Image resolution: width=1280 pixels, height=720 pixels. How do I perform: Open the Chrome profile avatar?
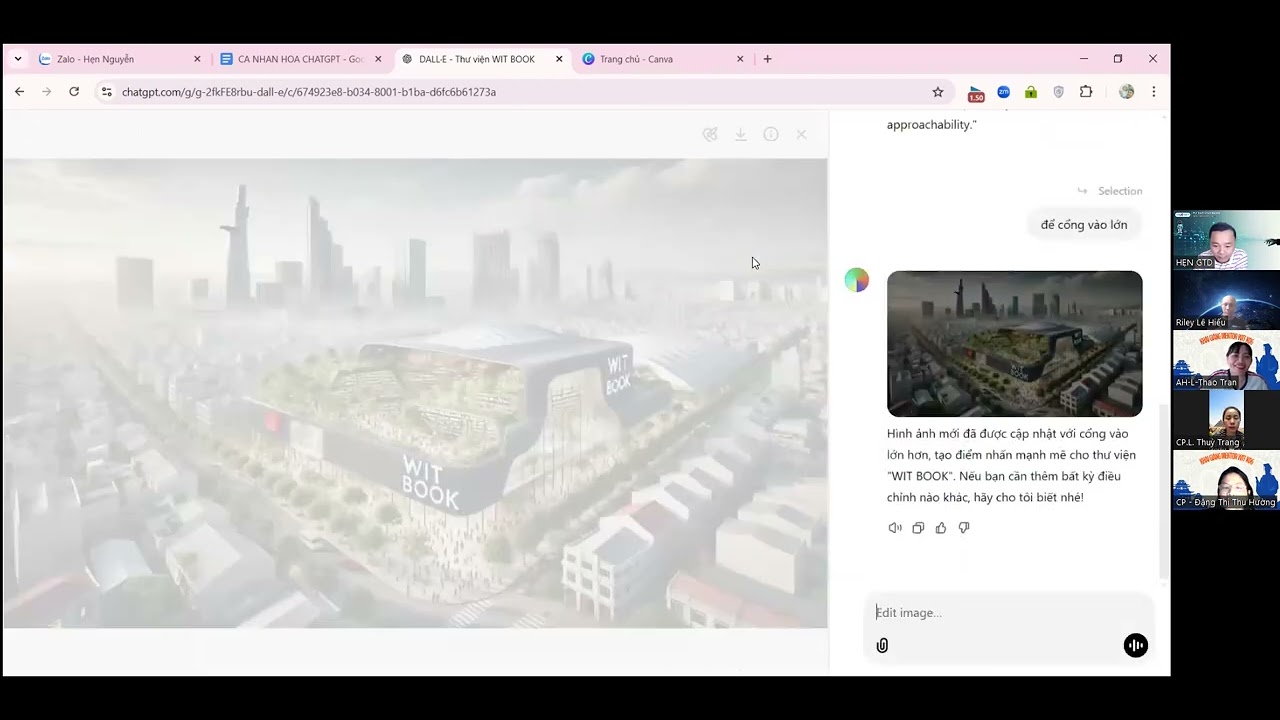[x=1127, y=92]
